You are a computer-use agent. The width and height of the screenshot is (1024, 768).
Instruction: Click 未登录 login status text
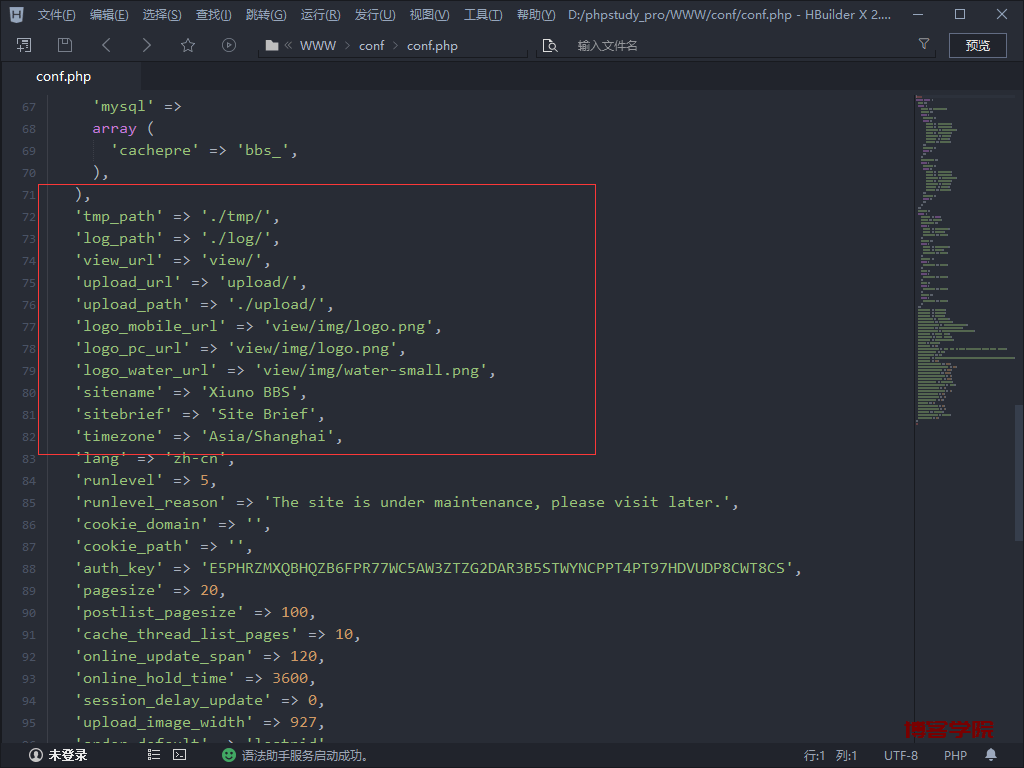point(68,756)
